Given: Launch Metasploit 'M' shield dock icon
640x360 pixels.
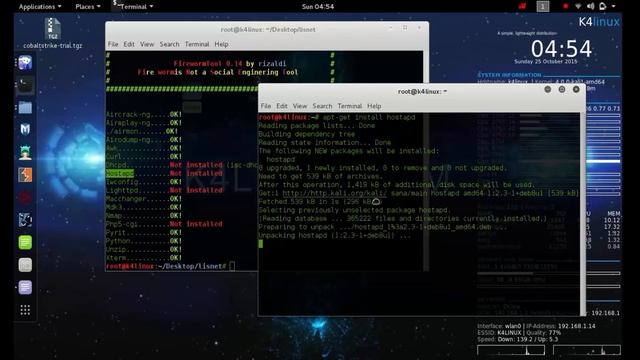Looking at the screenshot, I should (25, 130).
